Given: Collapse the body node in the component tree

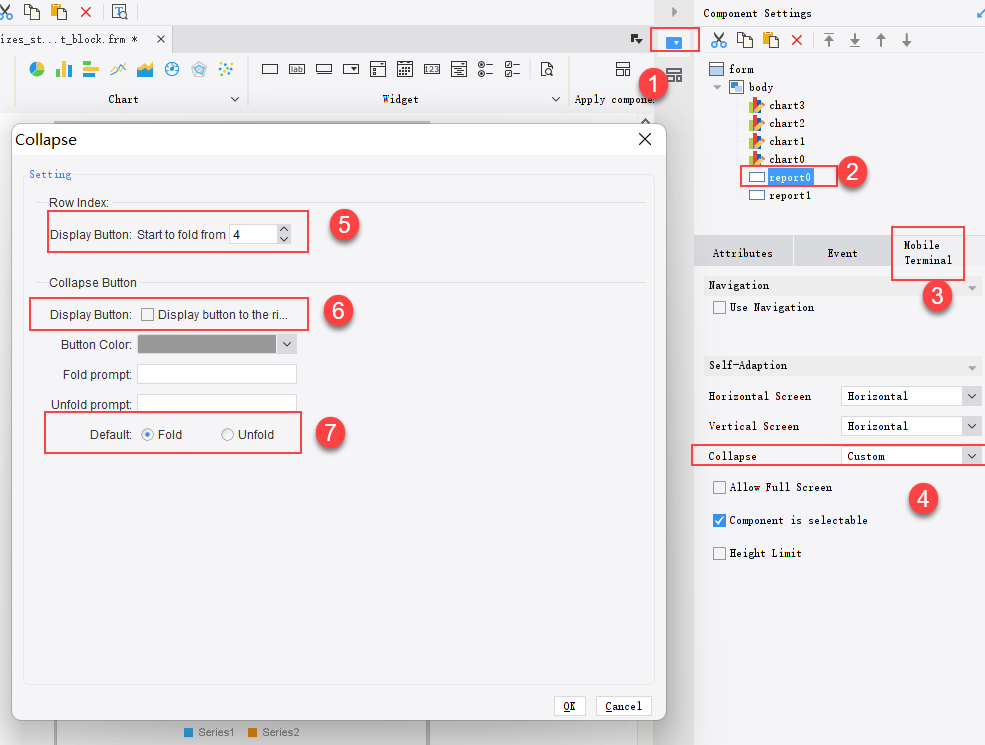Looking at the screenshot, I should [716, 87].
